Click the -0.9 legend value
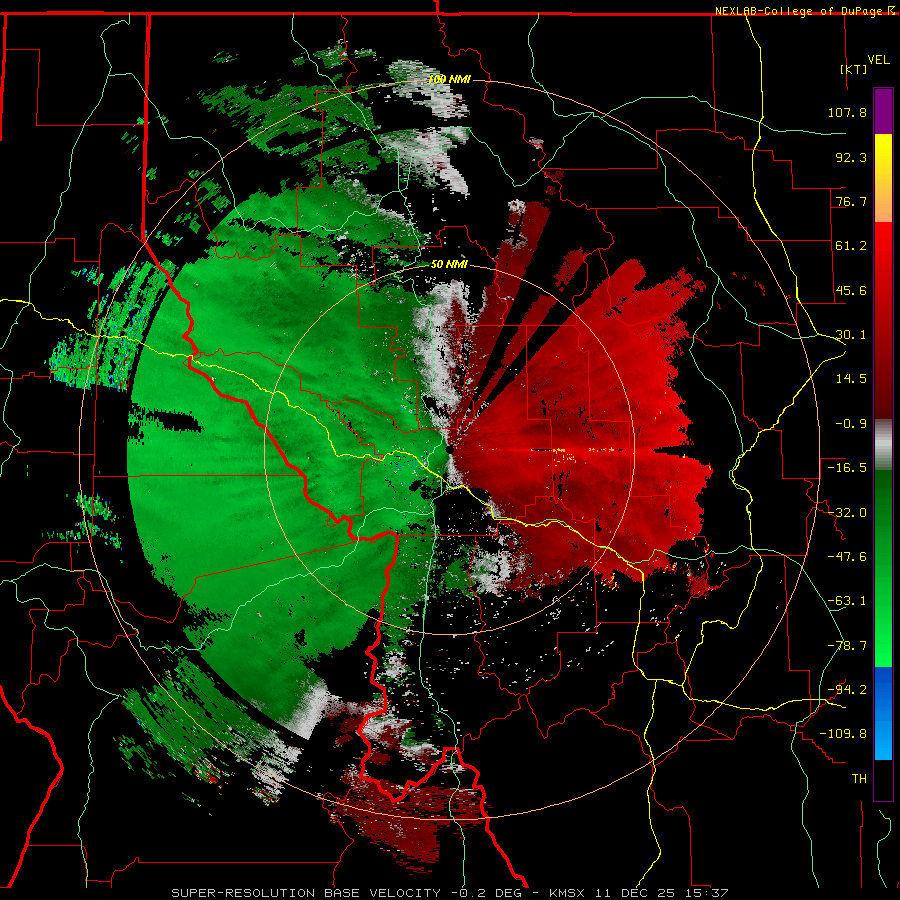Screen dimensions: 900x900 pos(851,424)
